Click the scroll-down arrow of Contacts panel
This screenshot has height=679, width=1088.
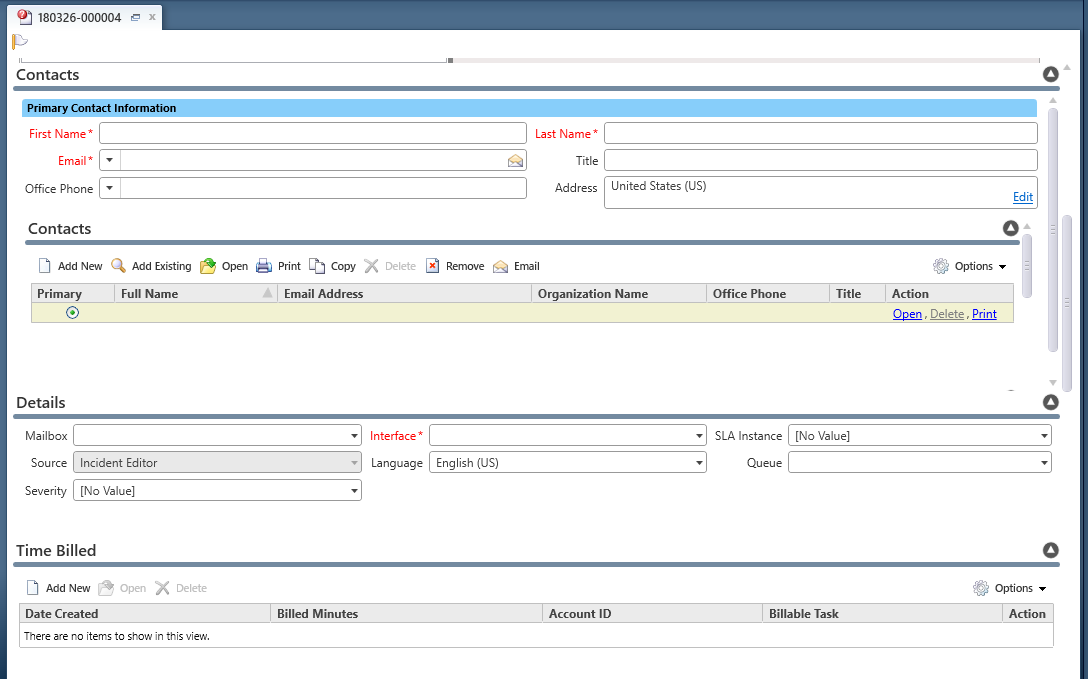pos(1053,382)
